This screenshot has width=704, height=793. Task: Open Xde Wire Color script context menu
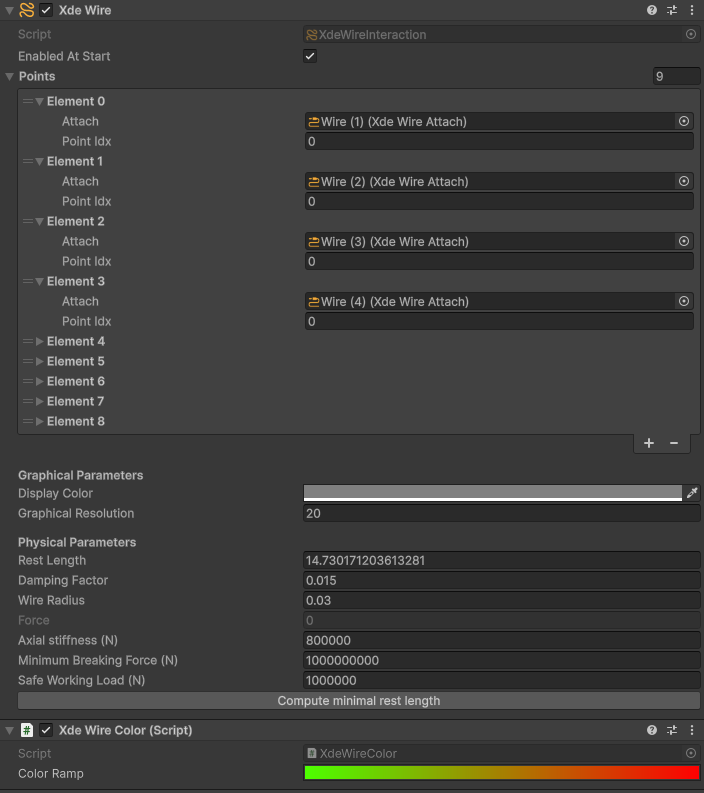[x=692, y=730]
